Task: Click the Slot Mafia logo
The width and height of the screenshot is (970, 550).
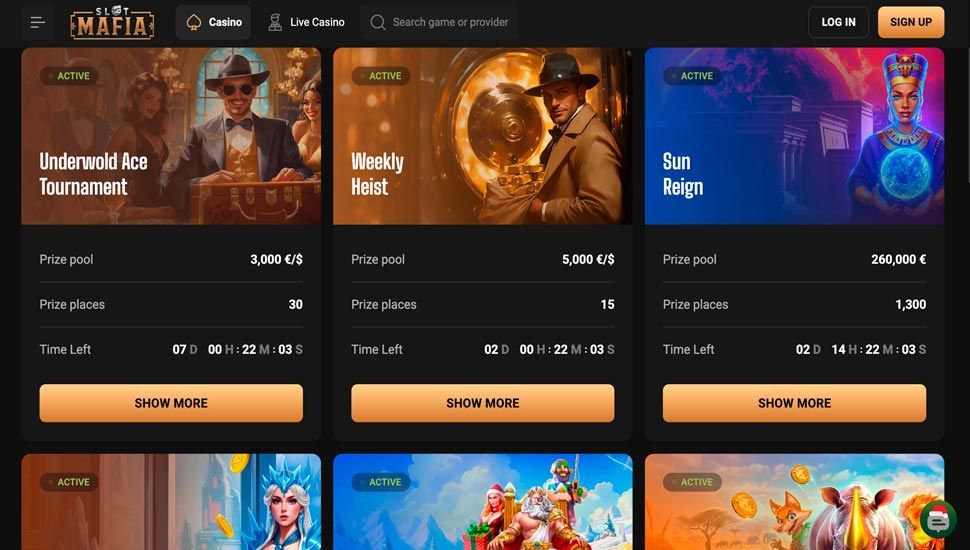Action: [x=112, y=22]
